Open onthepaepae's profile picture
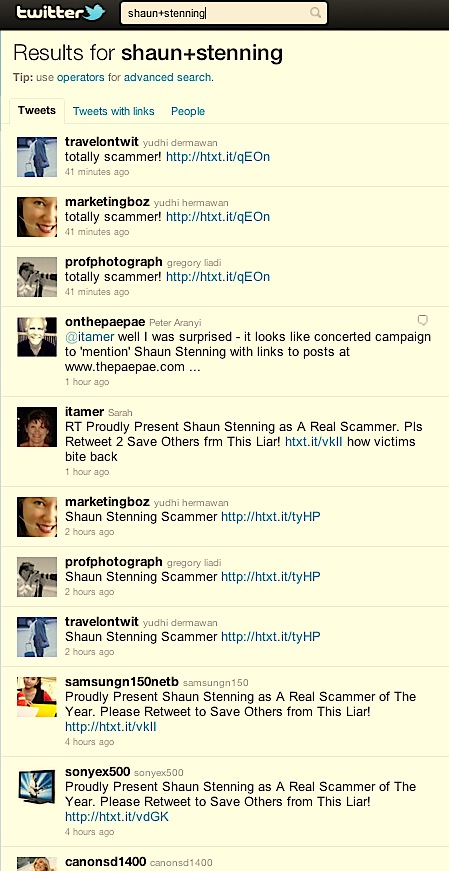The width and height of the screenshot is (449, 871). [37, 337]
